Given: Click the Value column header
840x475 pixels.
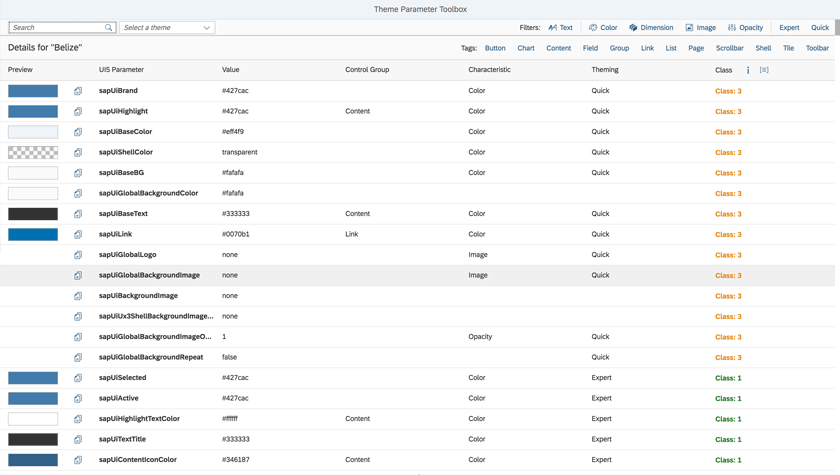Looking at the screenshot, I should tap(230, 70).
